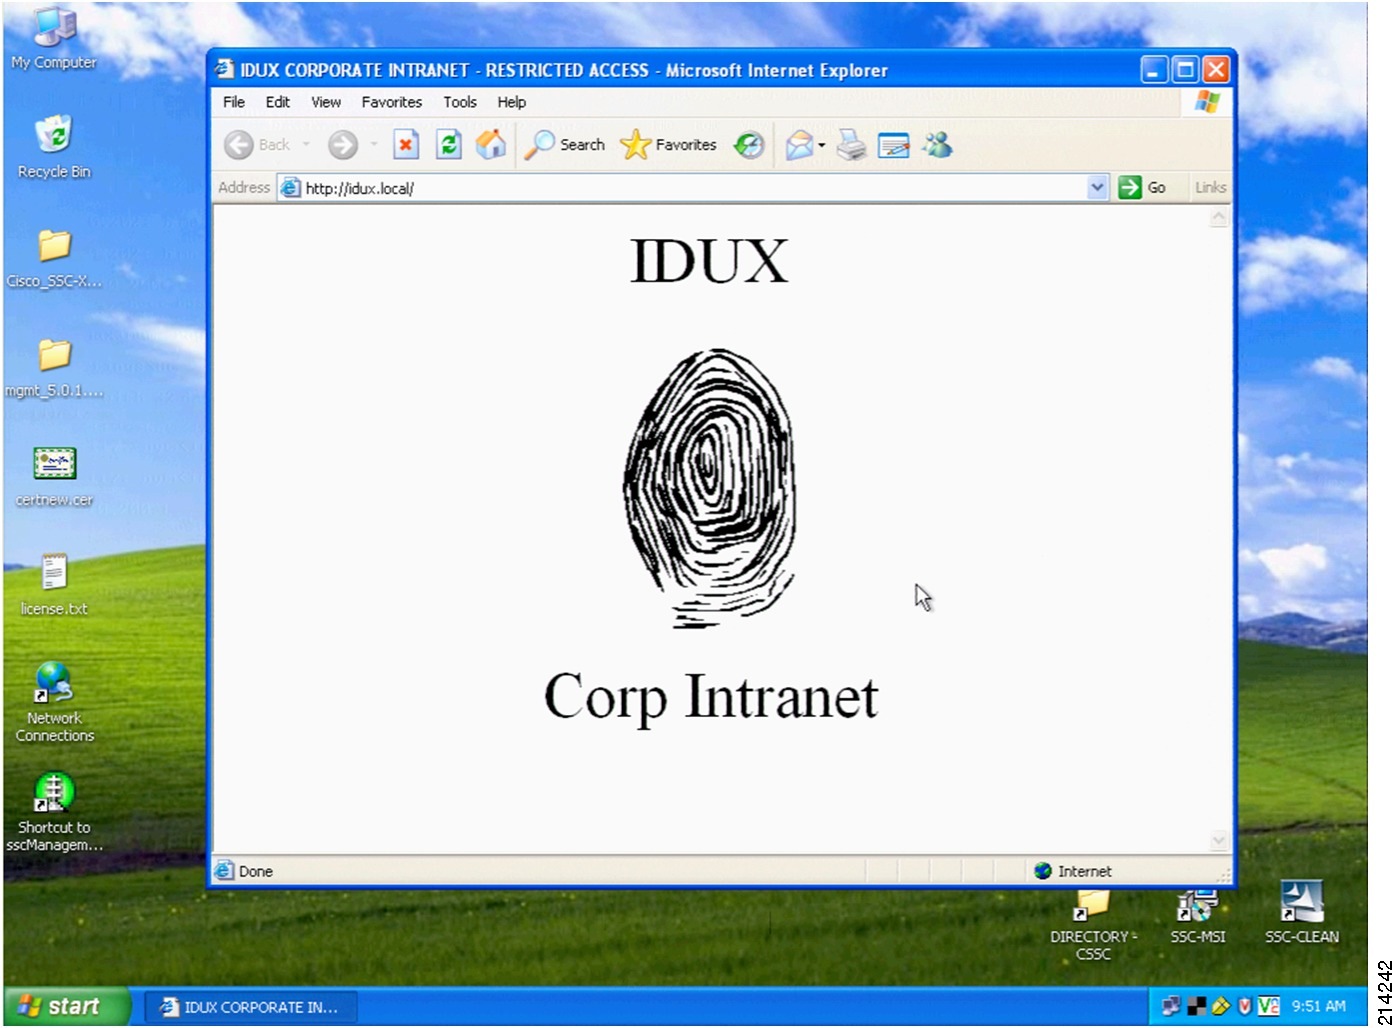Click the Go button
This screenshot has width=1394, height=1028.
(x=1143, y=187)
